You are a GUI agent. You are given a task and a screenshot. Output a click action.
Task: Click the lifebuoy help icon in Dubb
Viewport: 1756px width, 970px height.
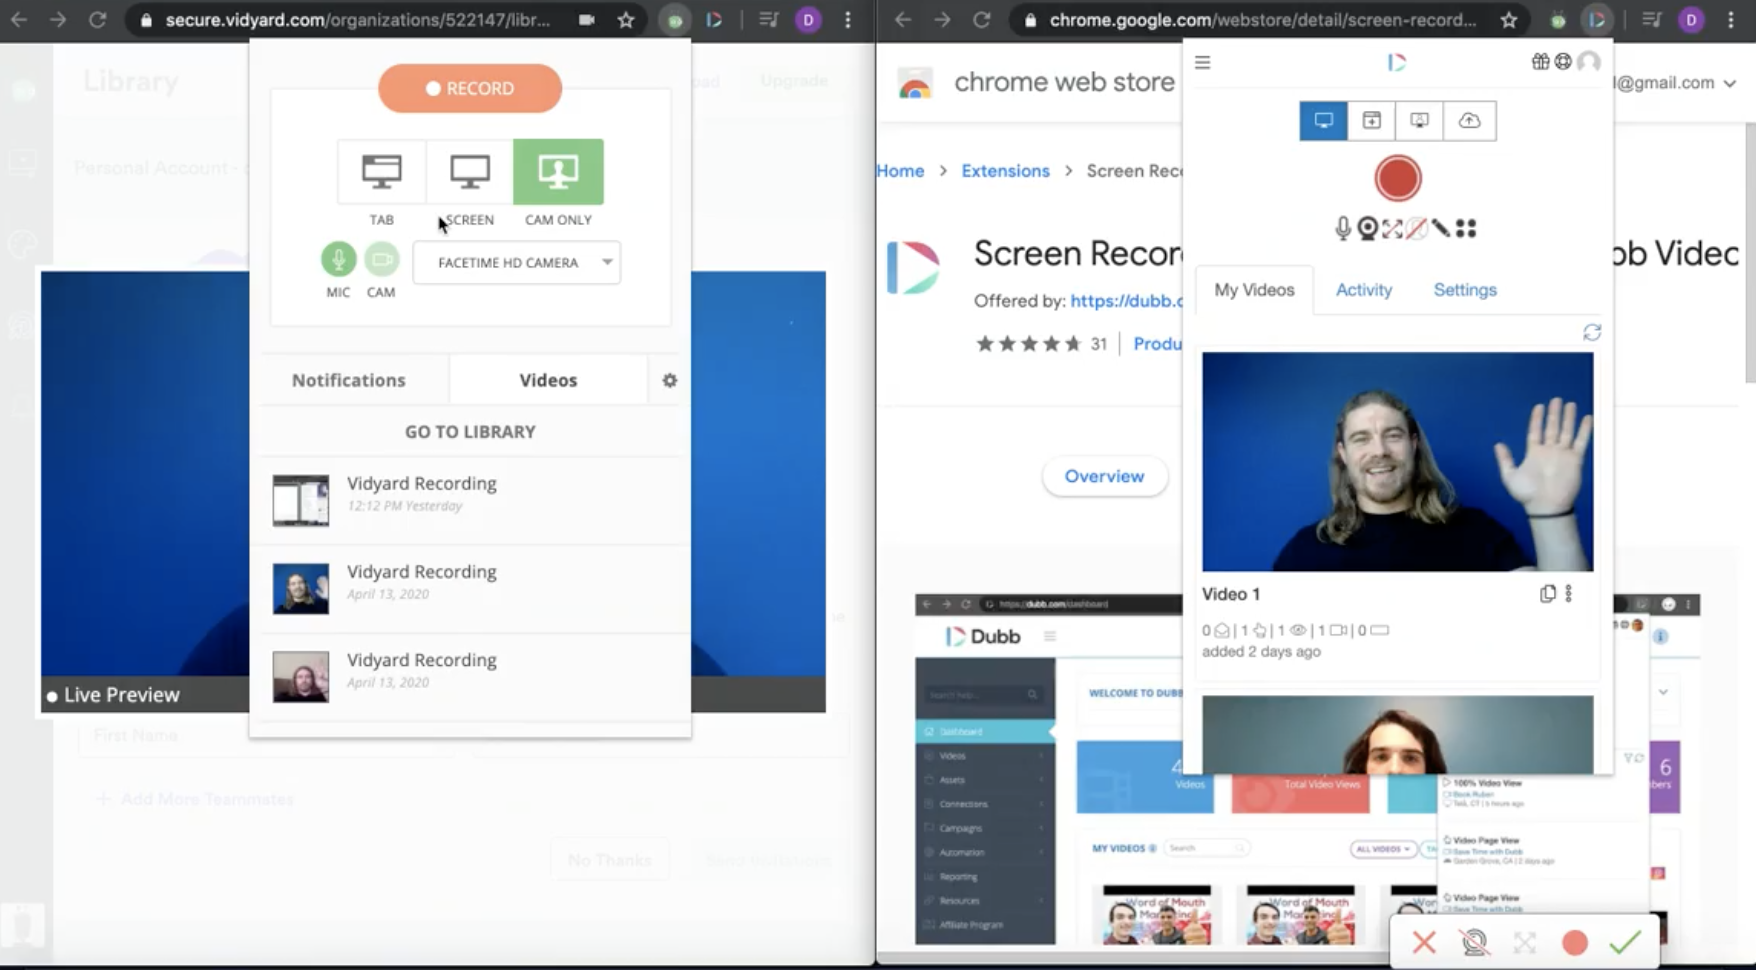click(1563, 62)
